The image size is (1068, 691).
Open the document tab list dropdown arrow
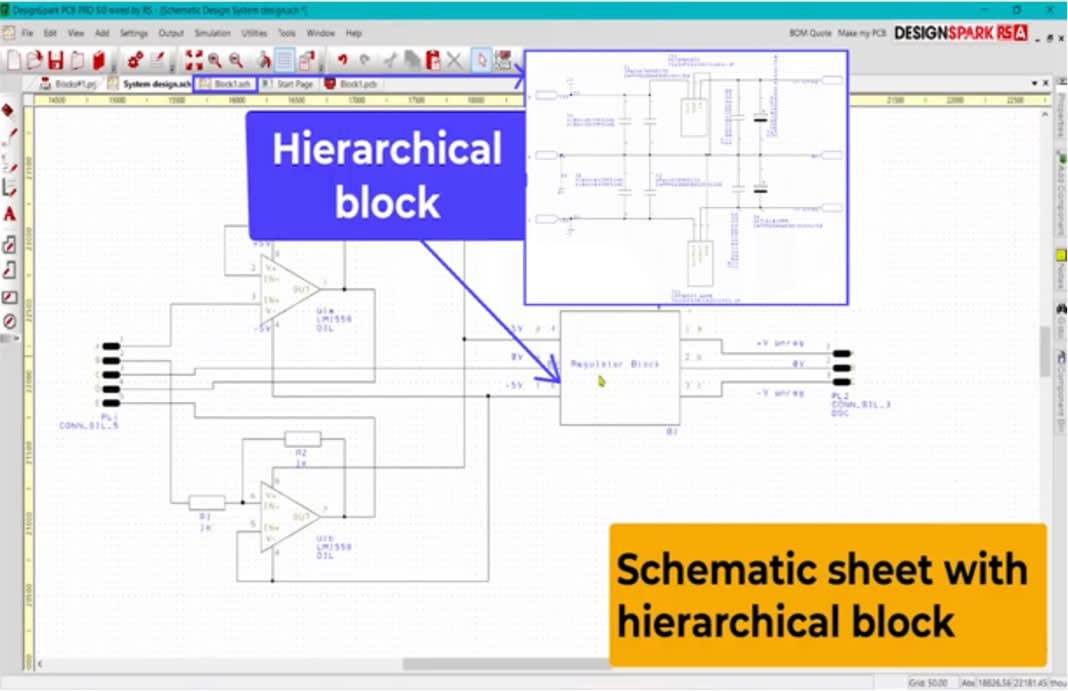coord(1035,83)
